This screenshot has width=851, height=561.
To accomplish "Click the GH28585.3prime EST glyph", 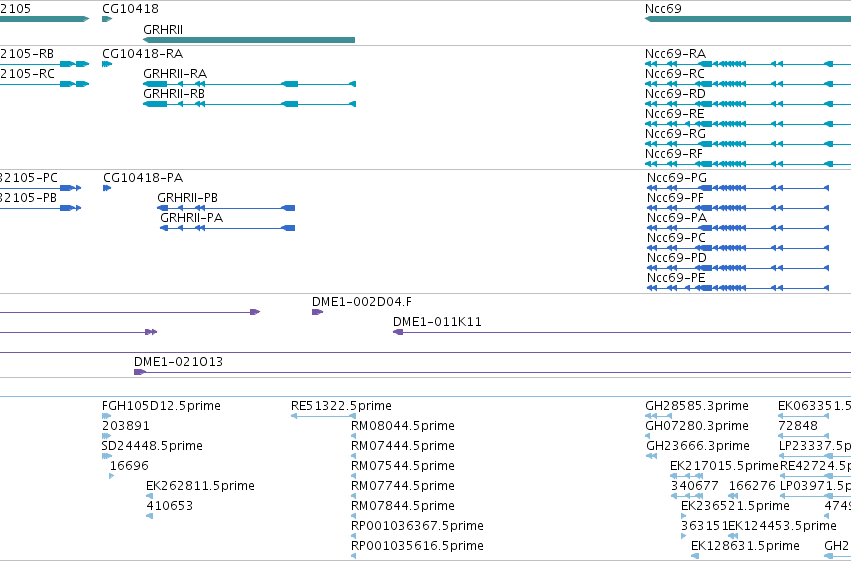I will pyautogui.click(x=661, y=416).
